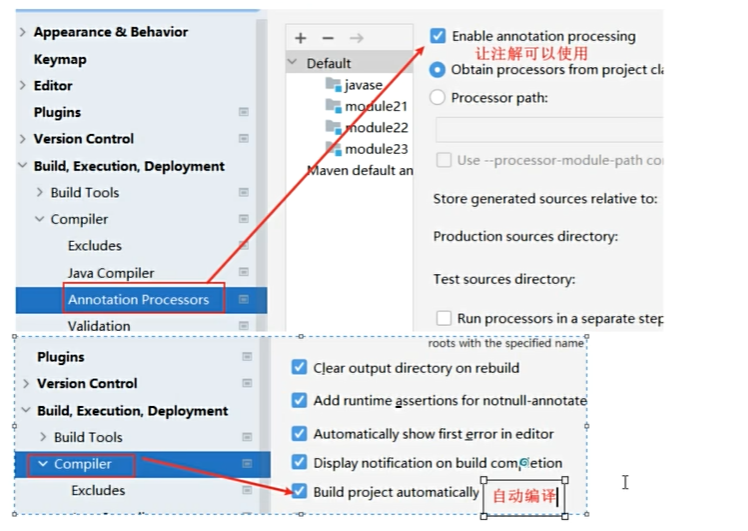Select the highlighted Compiler tree item

83,464
